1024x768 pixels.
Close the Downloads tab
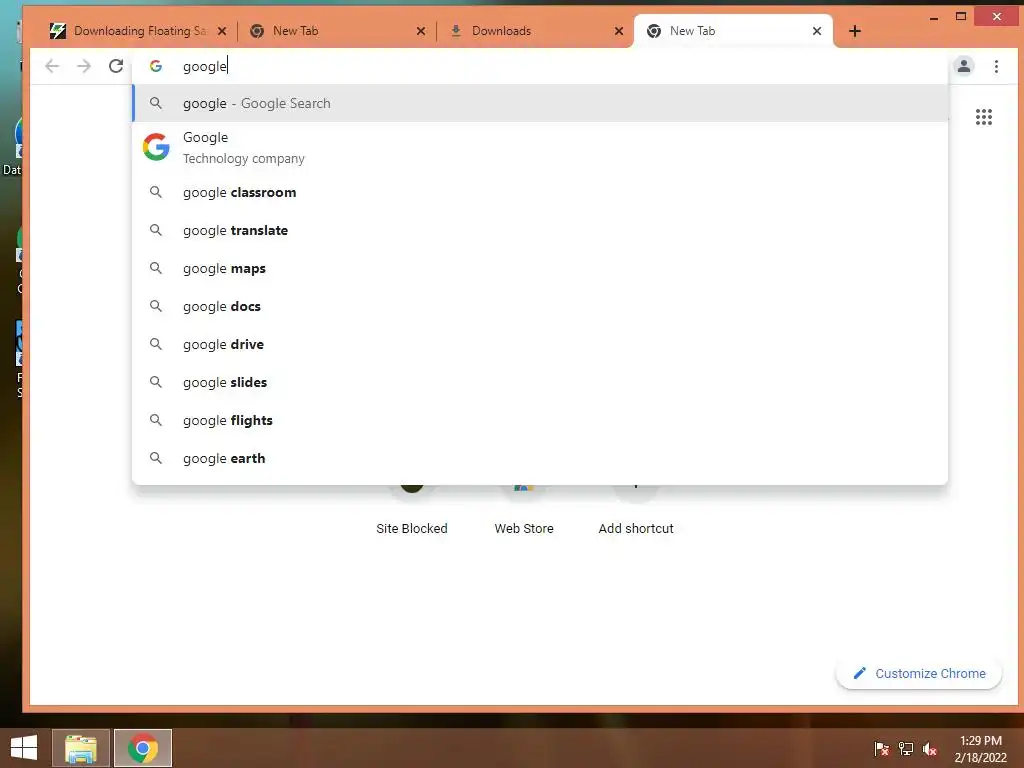coord(618,31)
